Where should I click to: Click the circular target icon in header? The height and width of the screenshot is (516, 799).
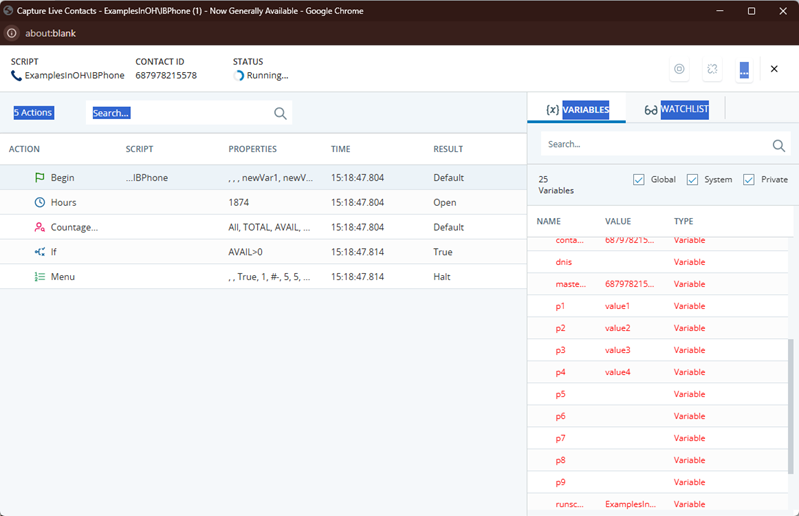click(x=679, y=69)
